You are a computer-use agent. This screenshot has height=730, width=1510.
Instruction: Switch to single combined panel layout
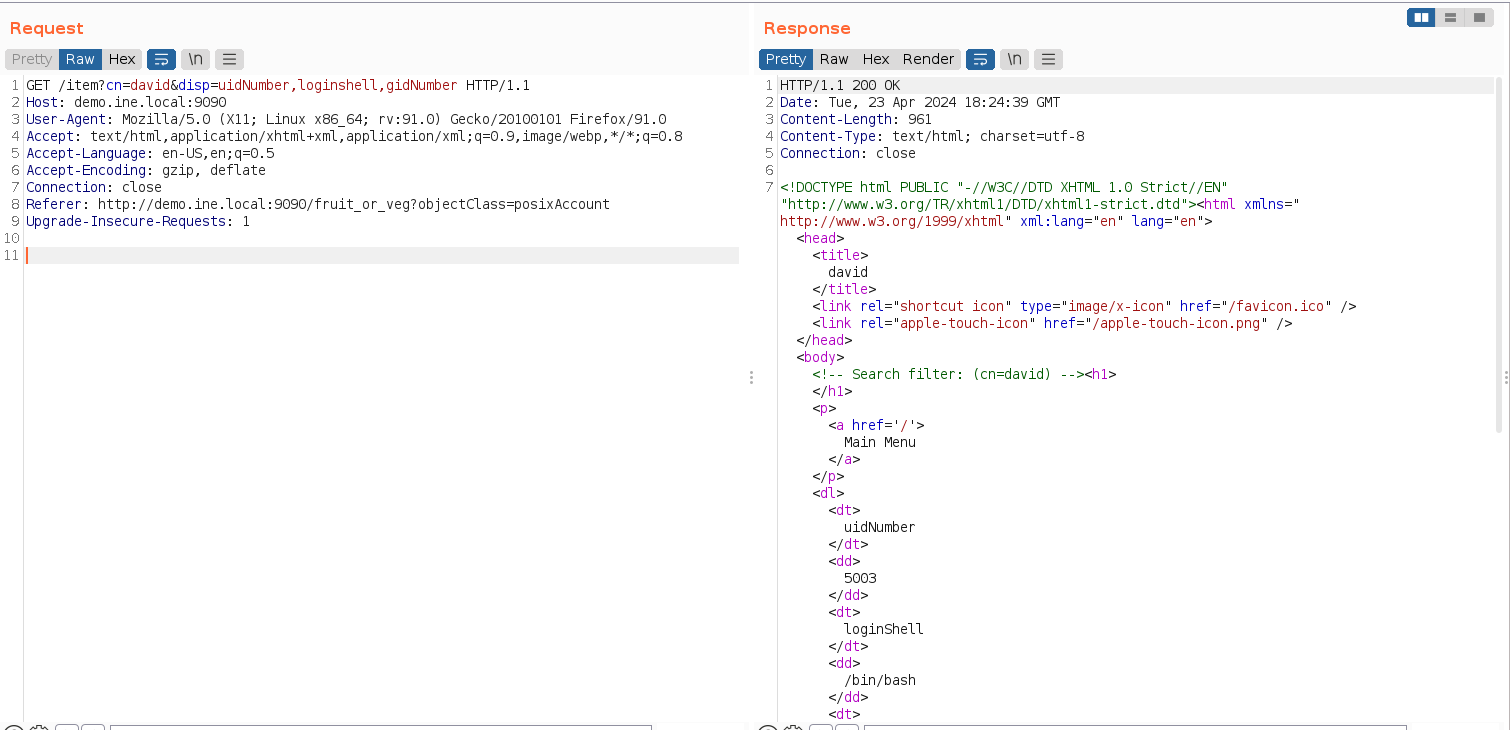pos(1478,17)
